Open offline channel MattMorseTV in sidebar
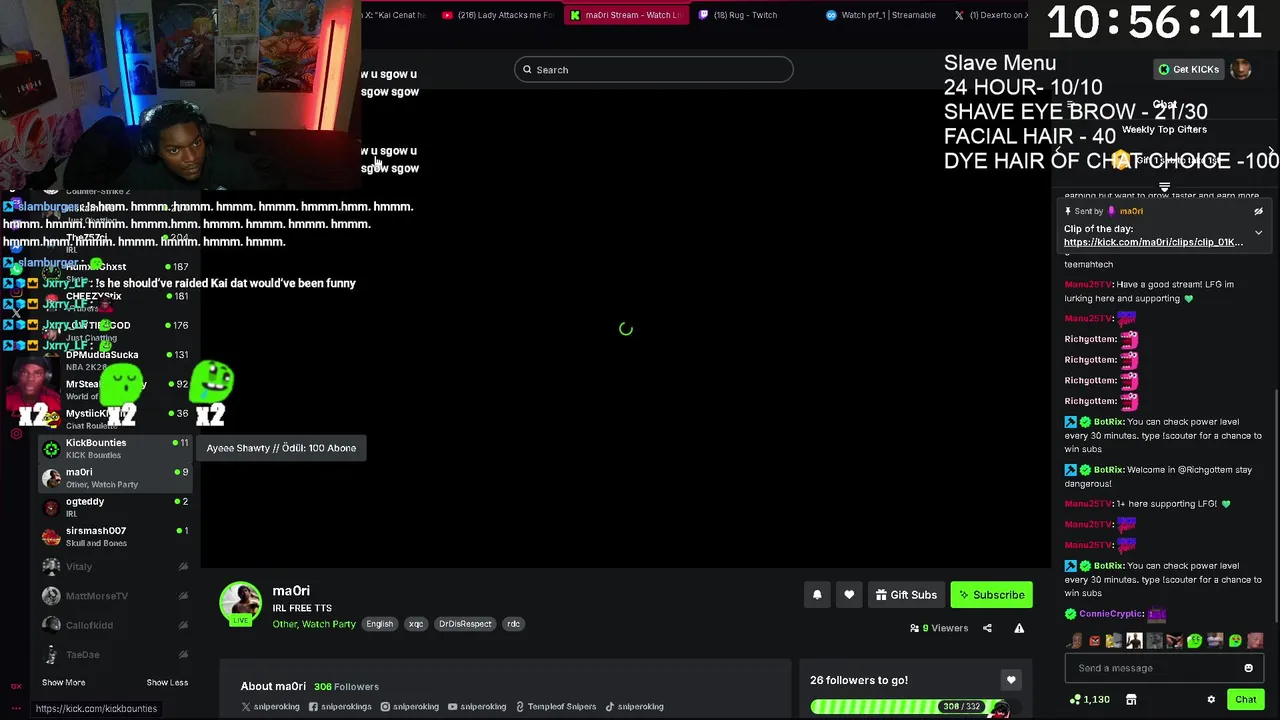This screenshot has width=1280, height=720. pos(115,596)
